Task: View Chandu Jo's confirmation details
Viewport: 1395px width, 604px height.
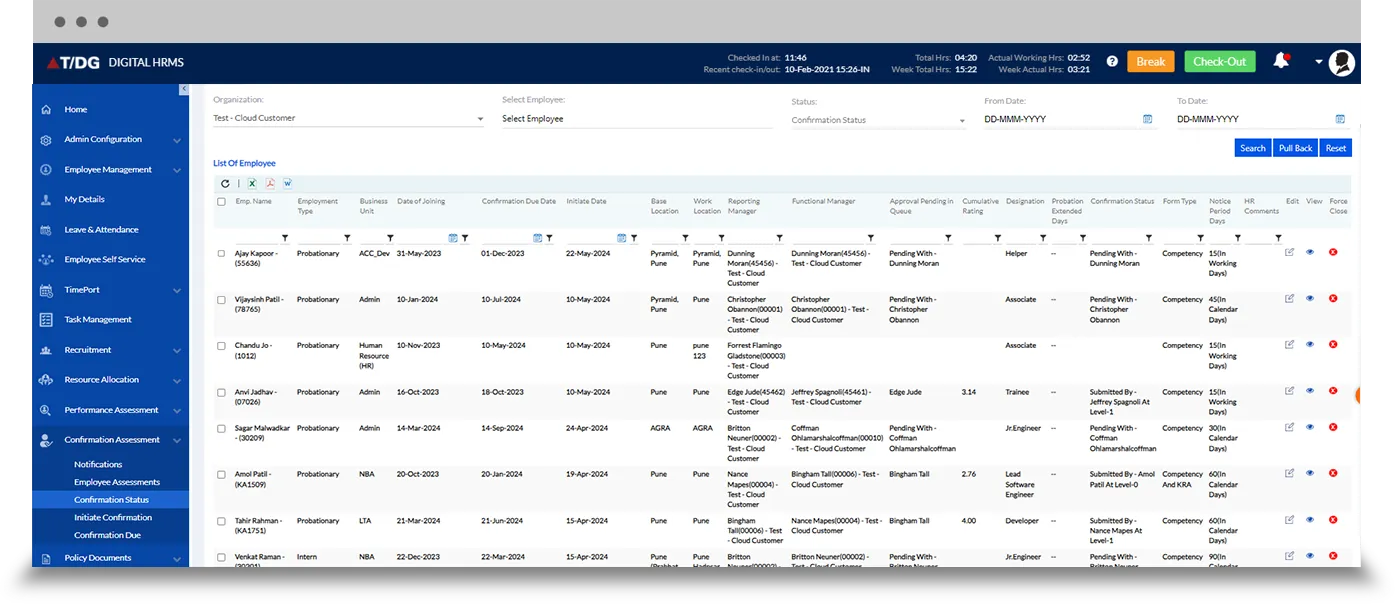Action: (x=1310, y=345)
